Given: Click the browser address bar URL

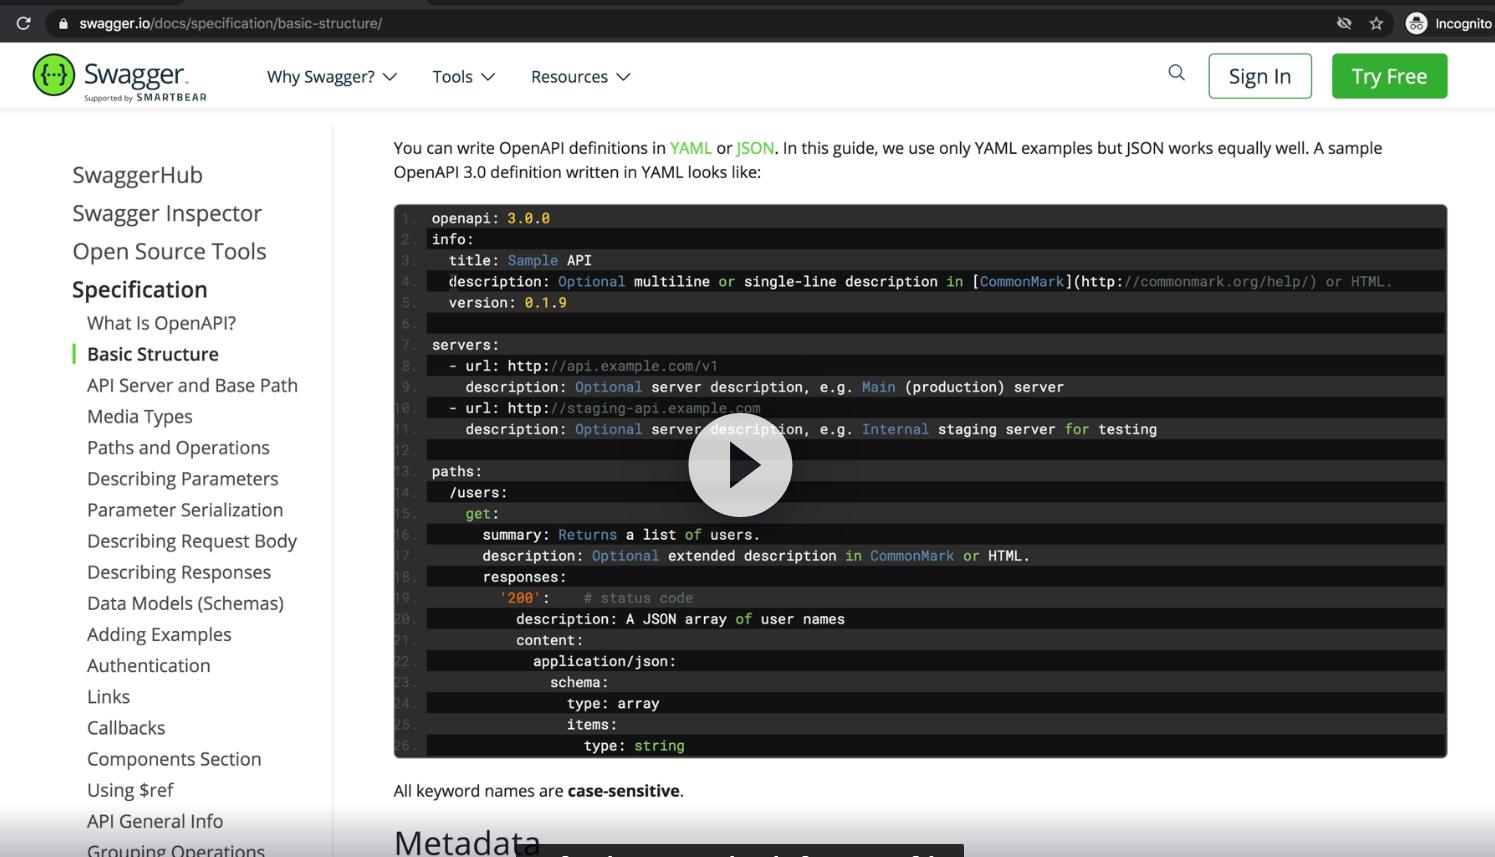Looking at the screenshot, I should tap(231, 23).
